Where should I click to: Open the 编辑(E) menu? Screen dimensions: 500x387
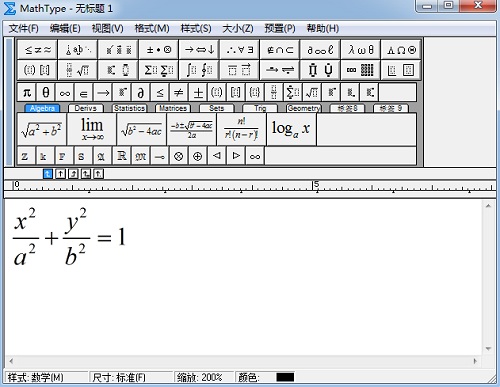(65, 28)
